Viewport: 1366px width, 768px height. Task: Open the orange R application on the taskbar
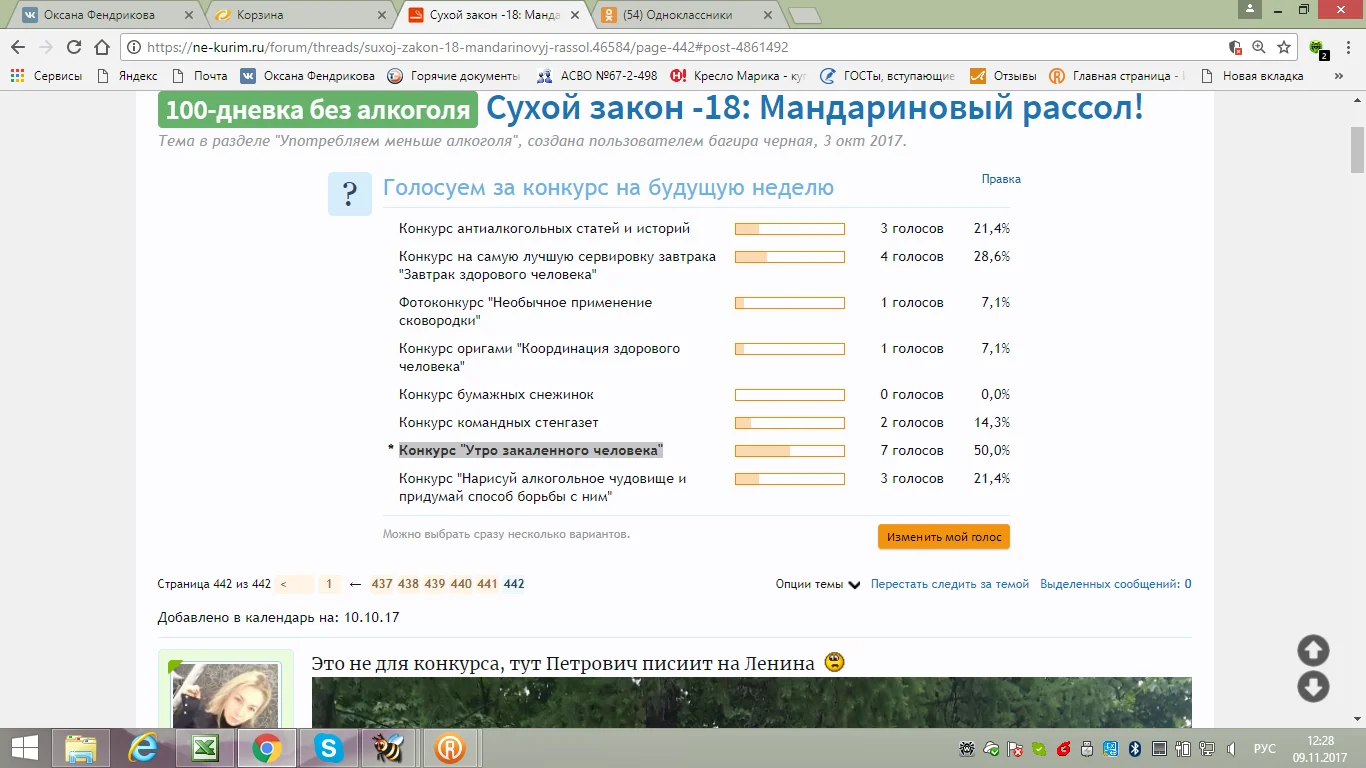450,748
